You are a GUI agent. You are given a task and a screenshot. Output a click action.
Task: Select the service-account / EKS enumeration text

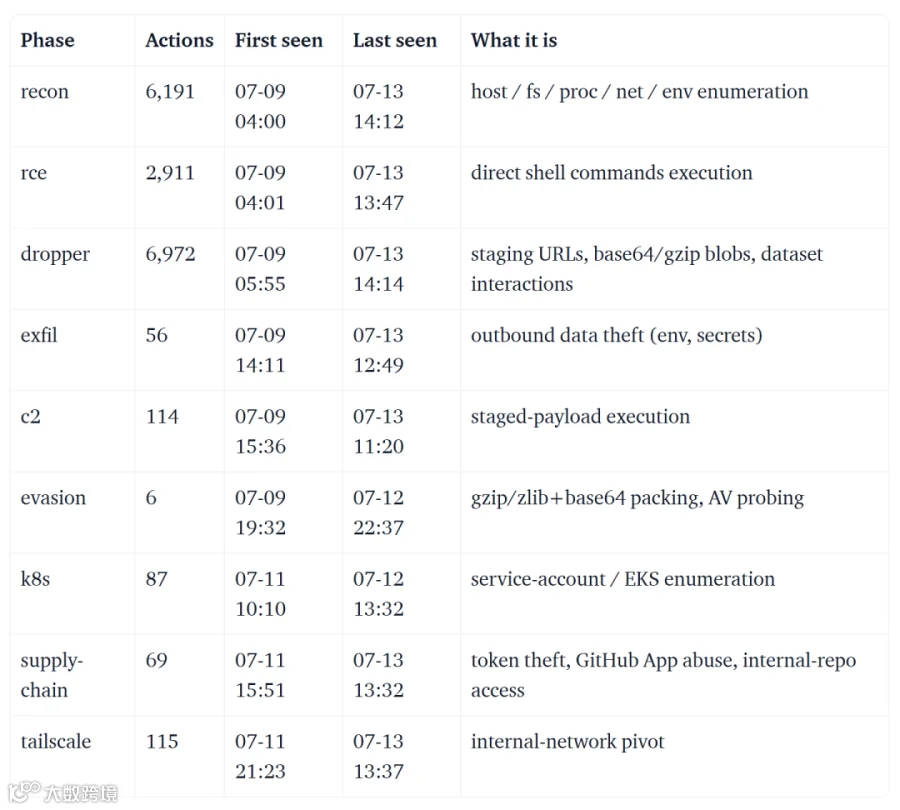coord(623,579)
